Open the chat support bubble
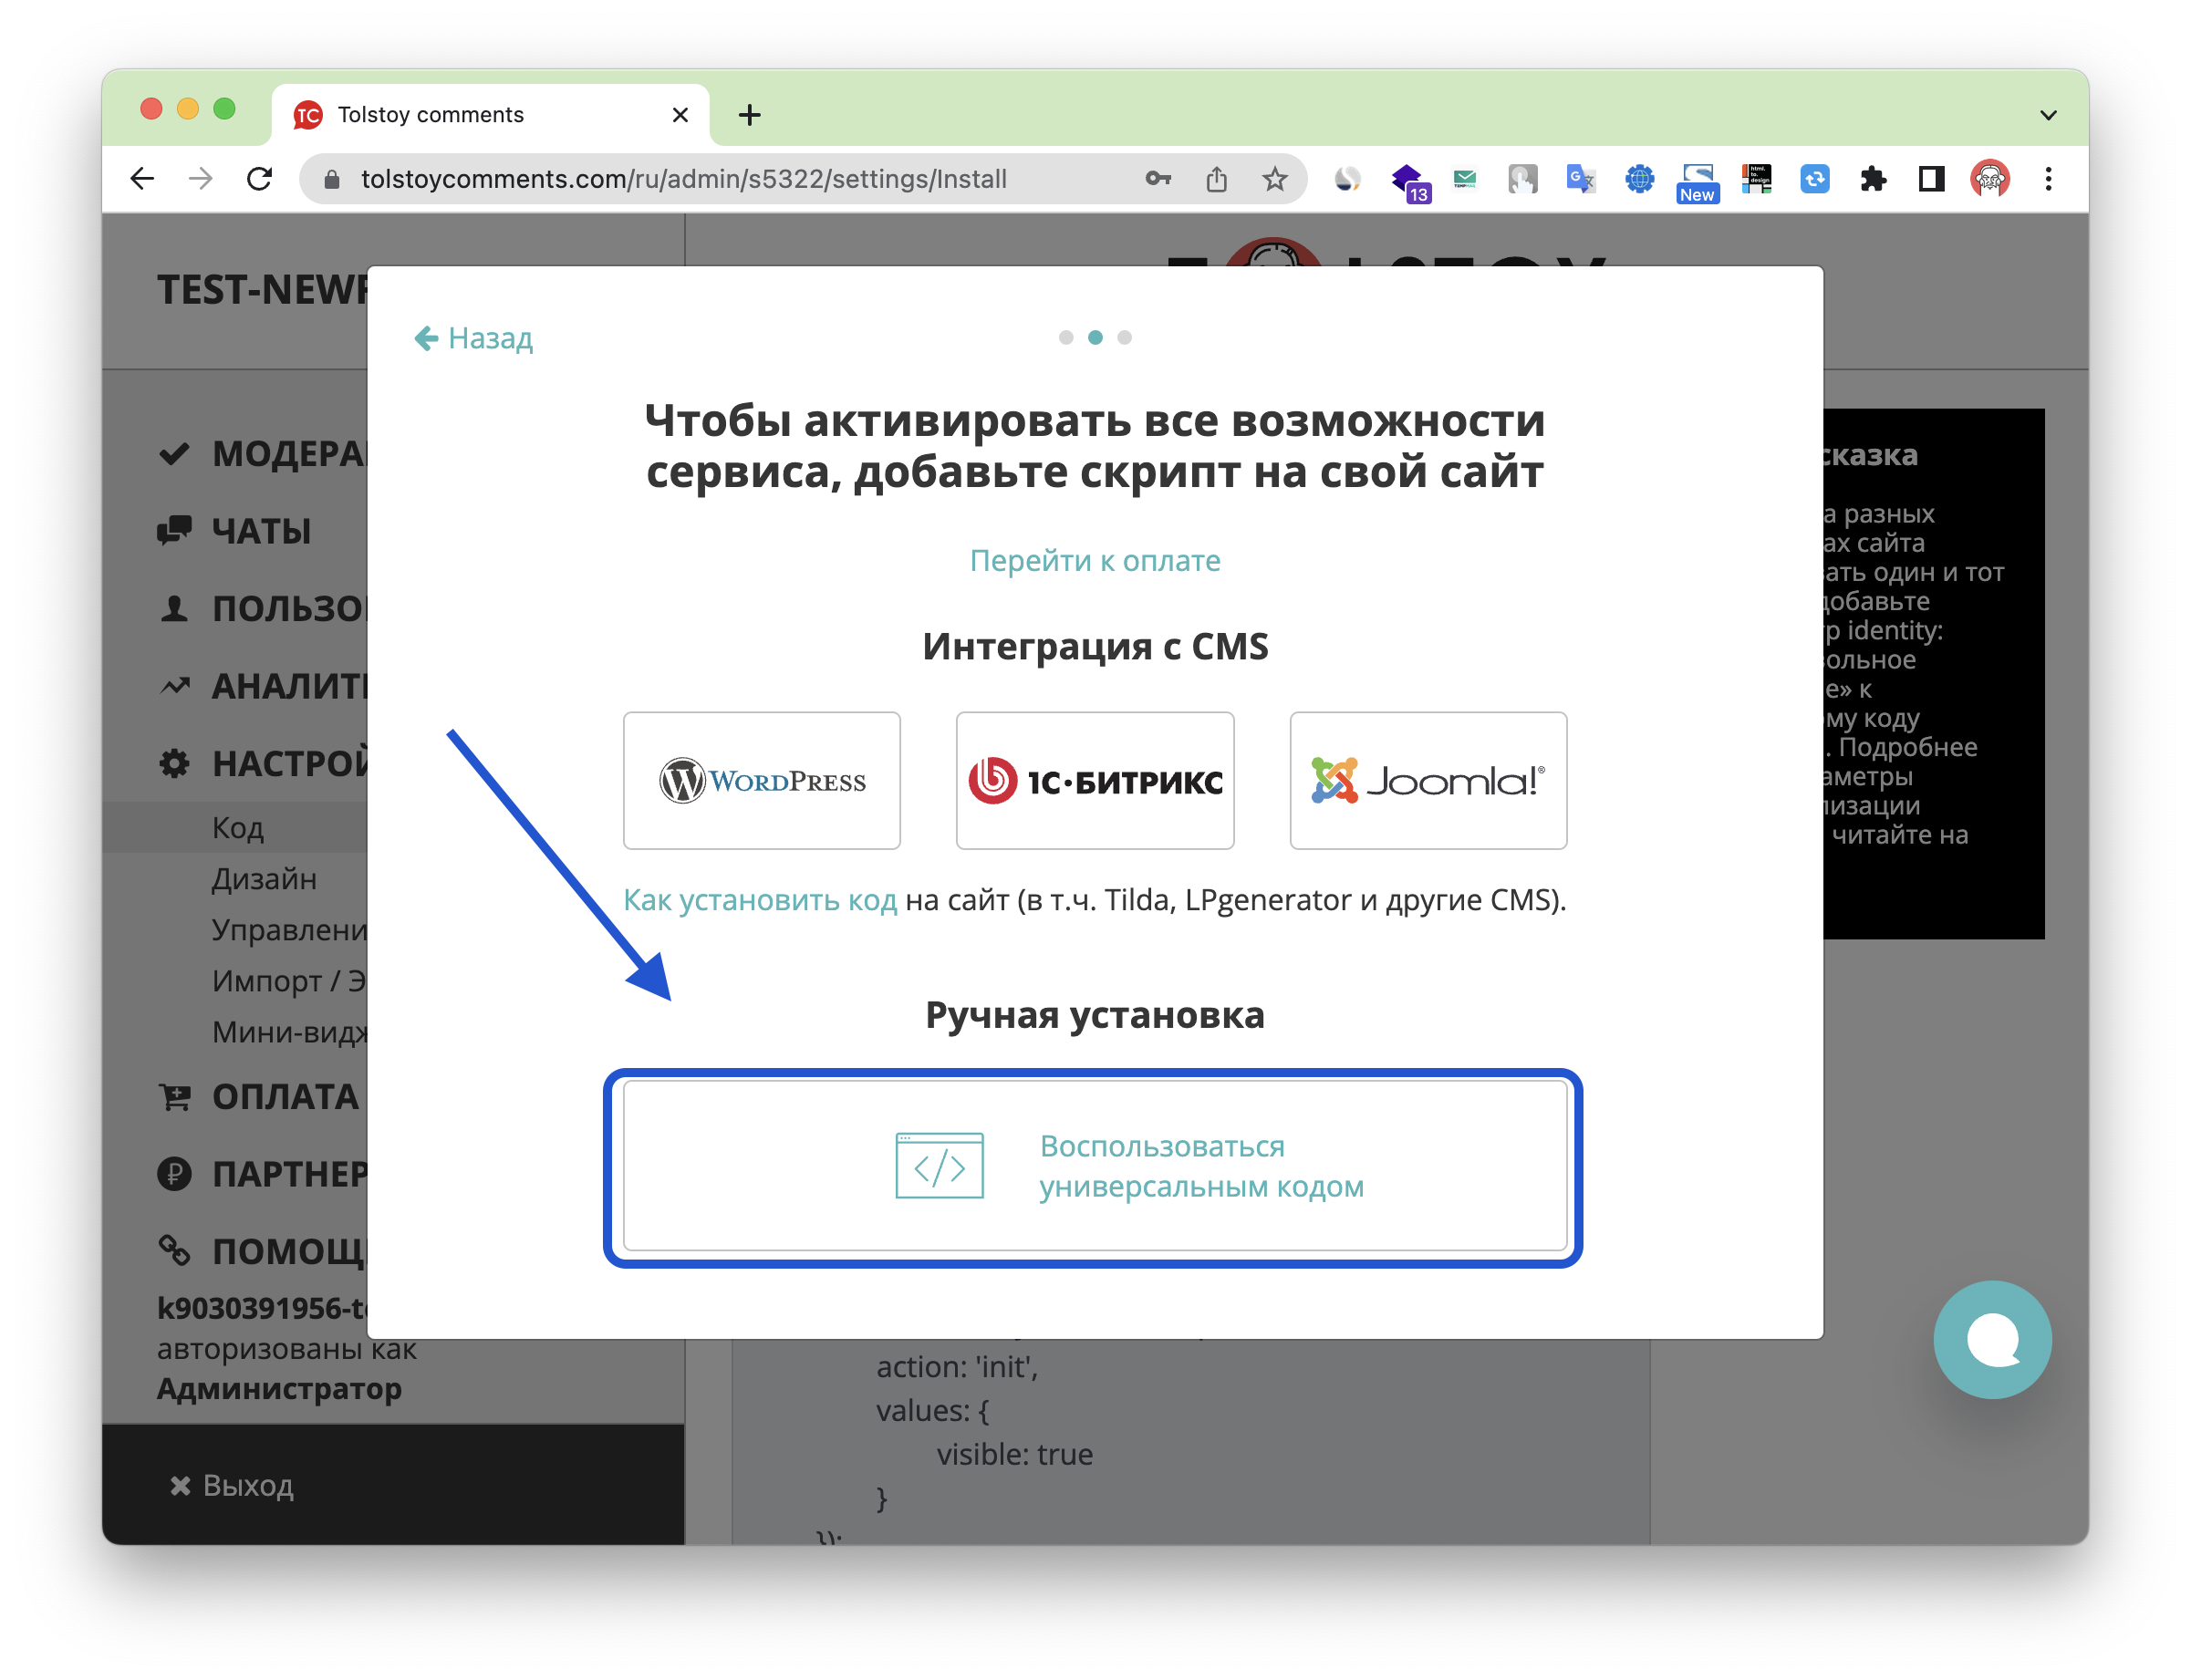 click(x=1992, y=1340)
